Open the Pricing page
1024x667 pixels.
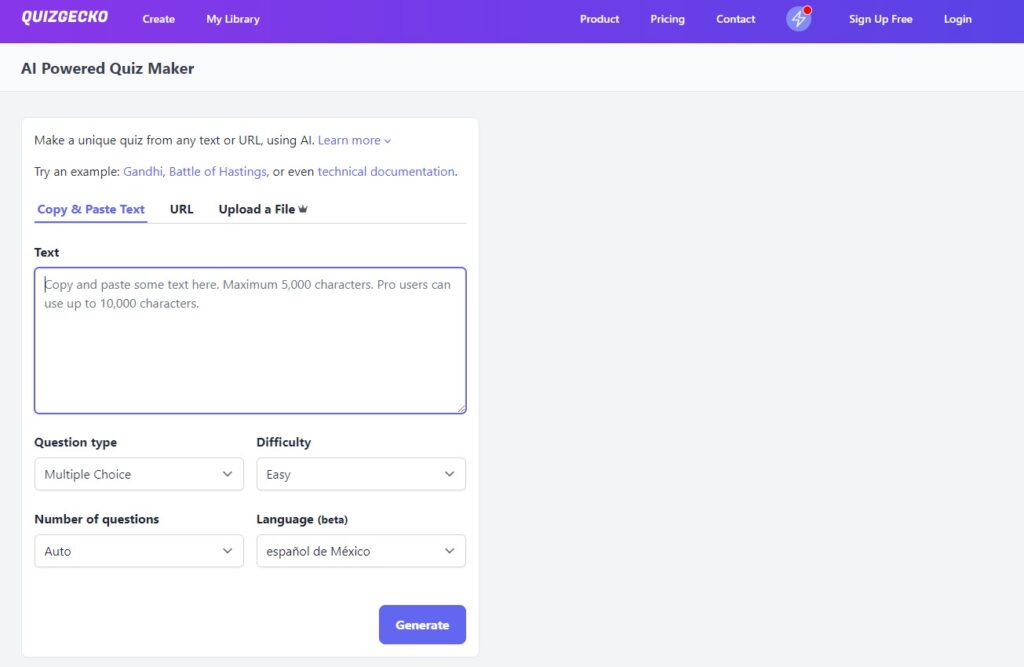(x=667, y=19)
